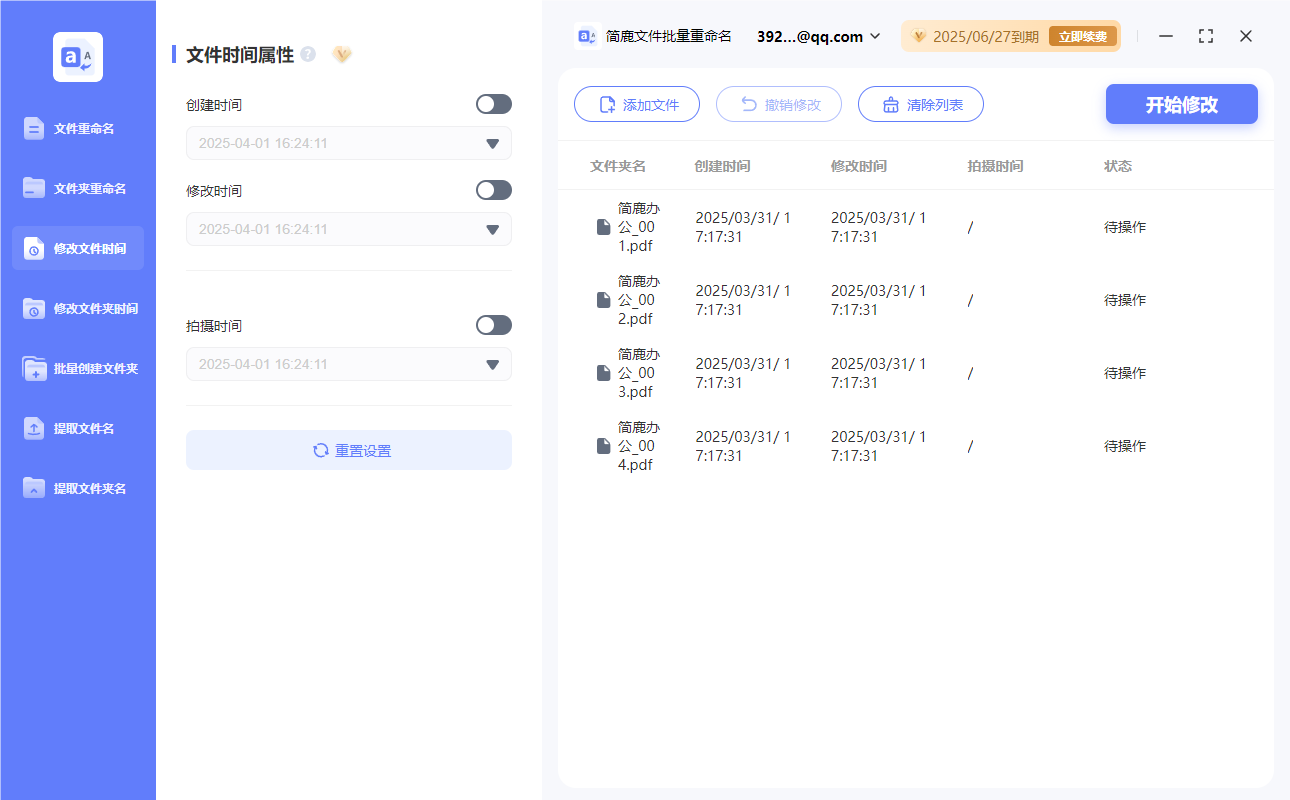The height and width of the screenshot is (800, 1290).
Task: Enable the 拍摄时间 switch
Action: click(x=493, y=324)
